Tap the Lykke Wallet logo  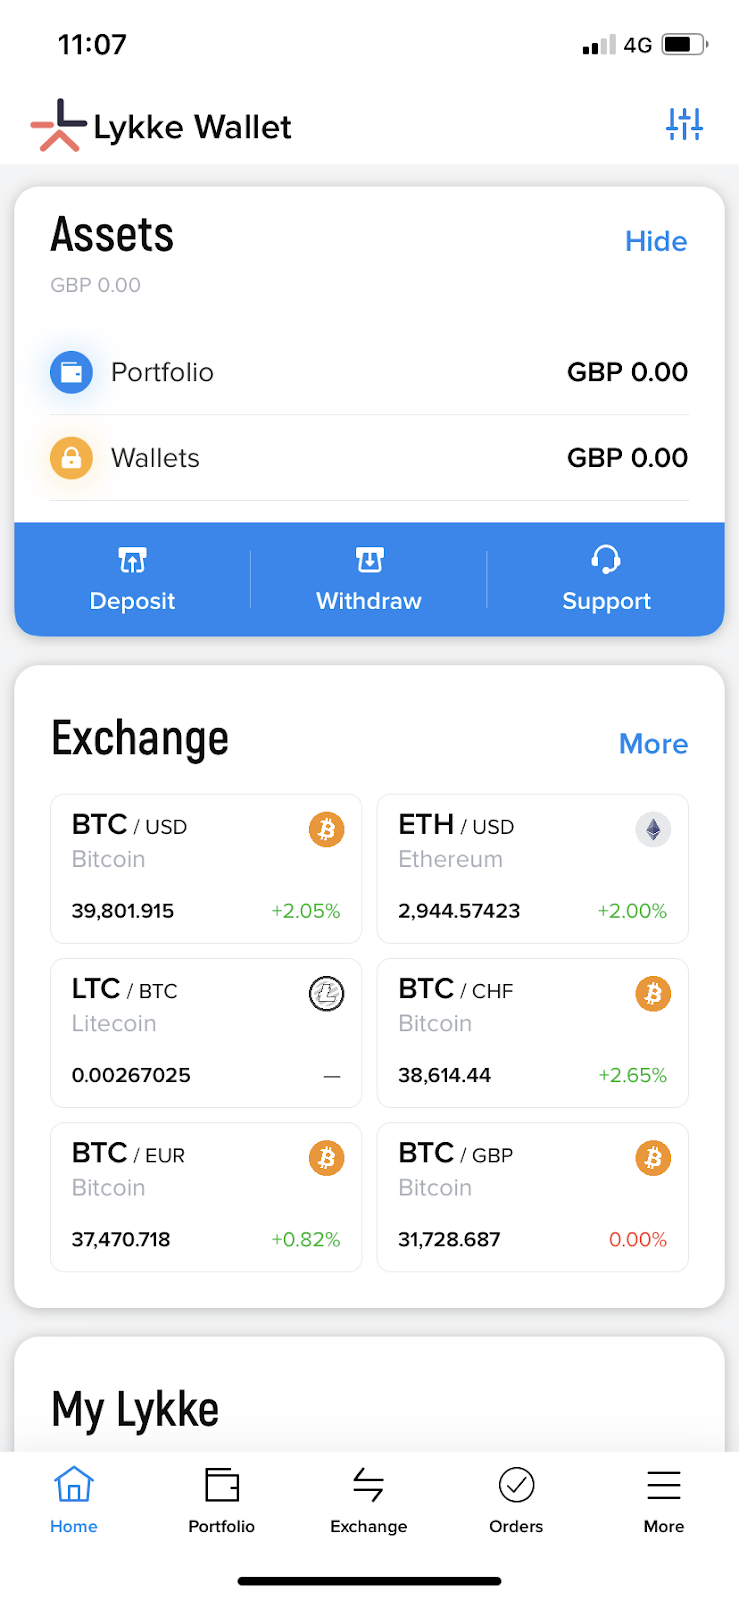click(160, 126)
